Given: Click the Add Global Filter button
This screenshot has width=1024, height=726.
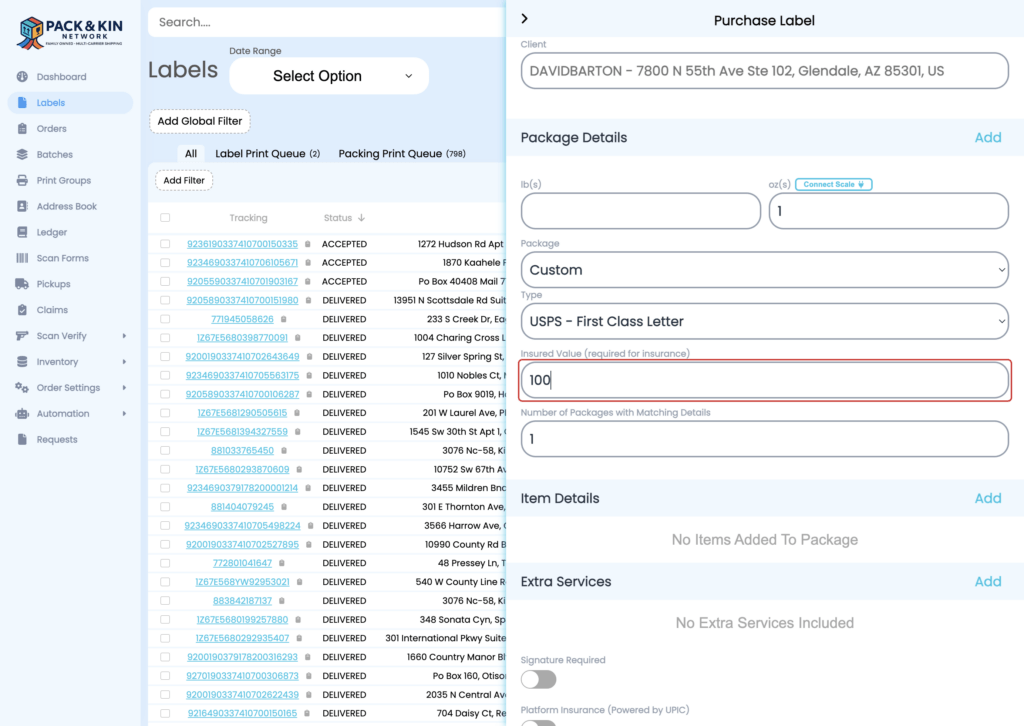Looking at the screenshot, I should (x=200, y=121).
